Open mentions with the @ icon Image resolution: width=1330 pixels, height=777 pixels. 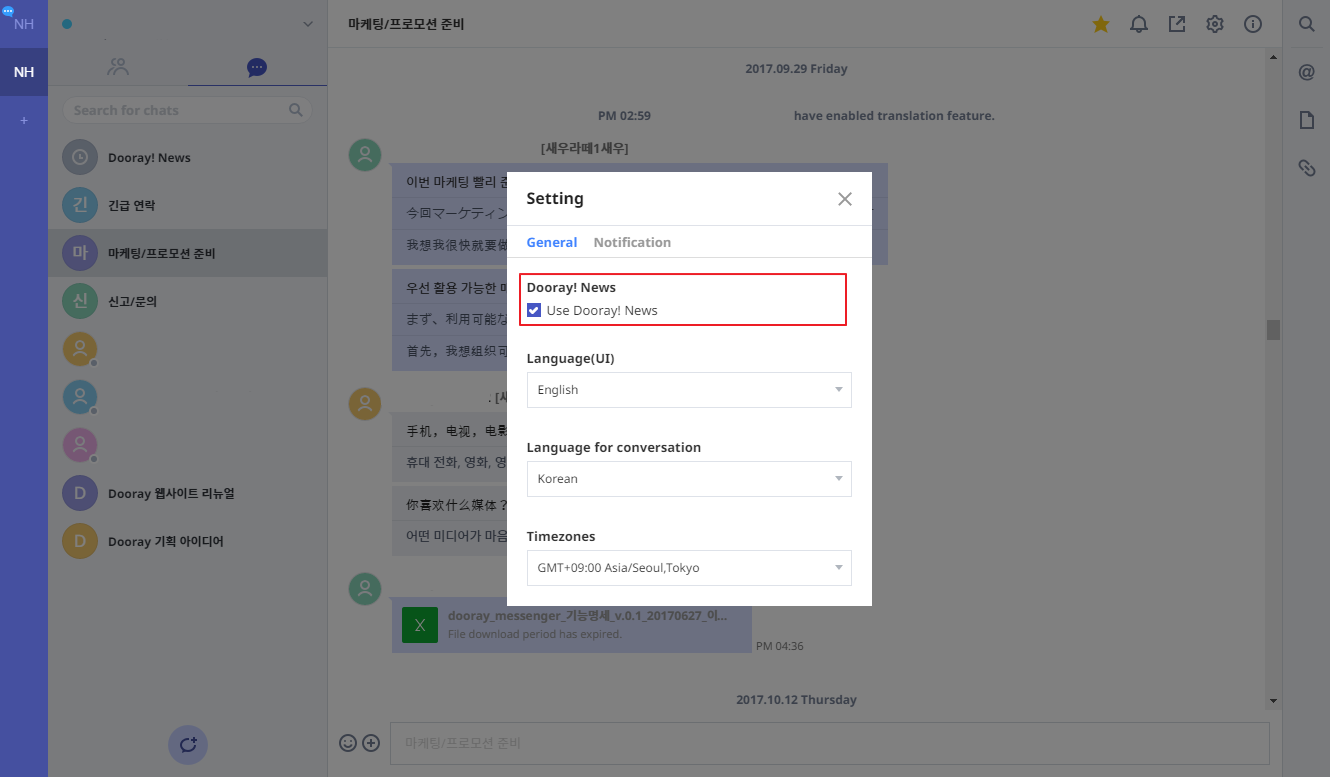(x=1306, y=72)
